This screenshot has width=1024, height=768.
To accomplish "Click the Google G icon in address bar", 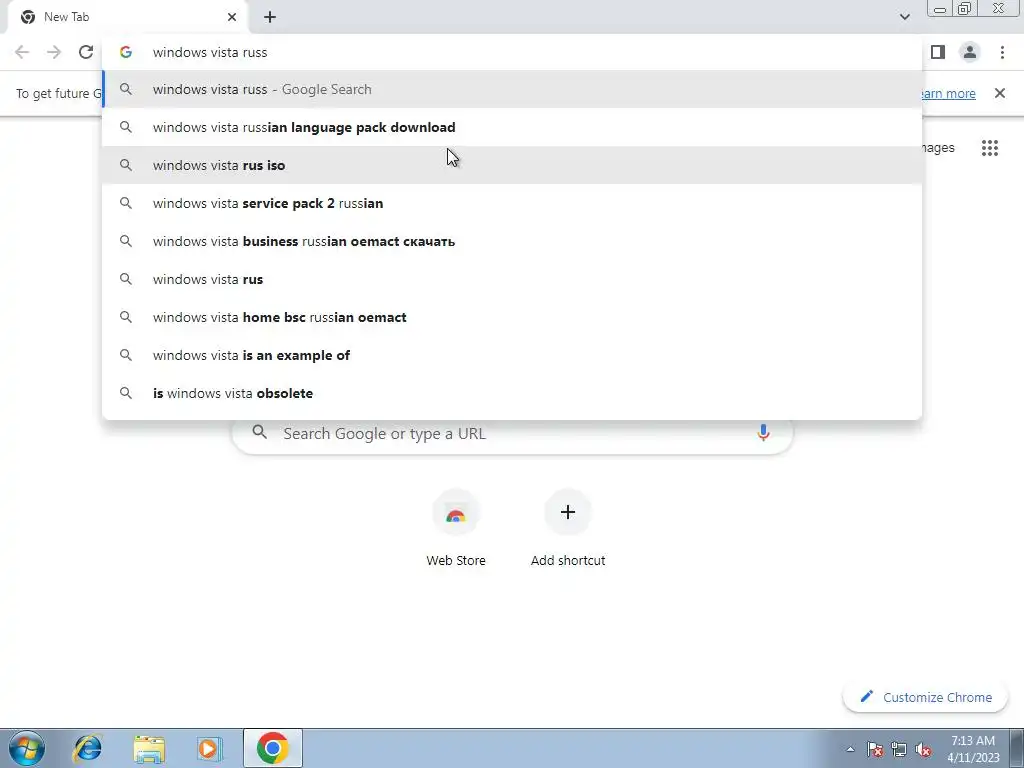I will coord(126,52).
